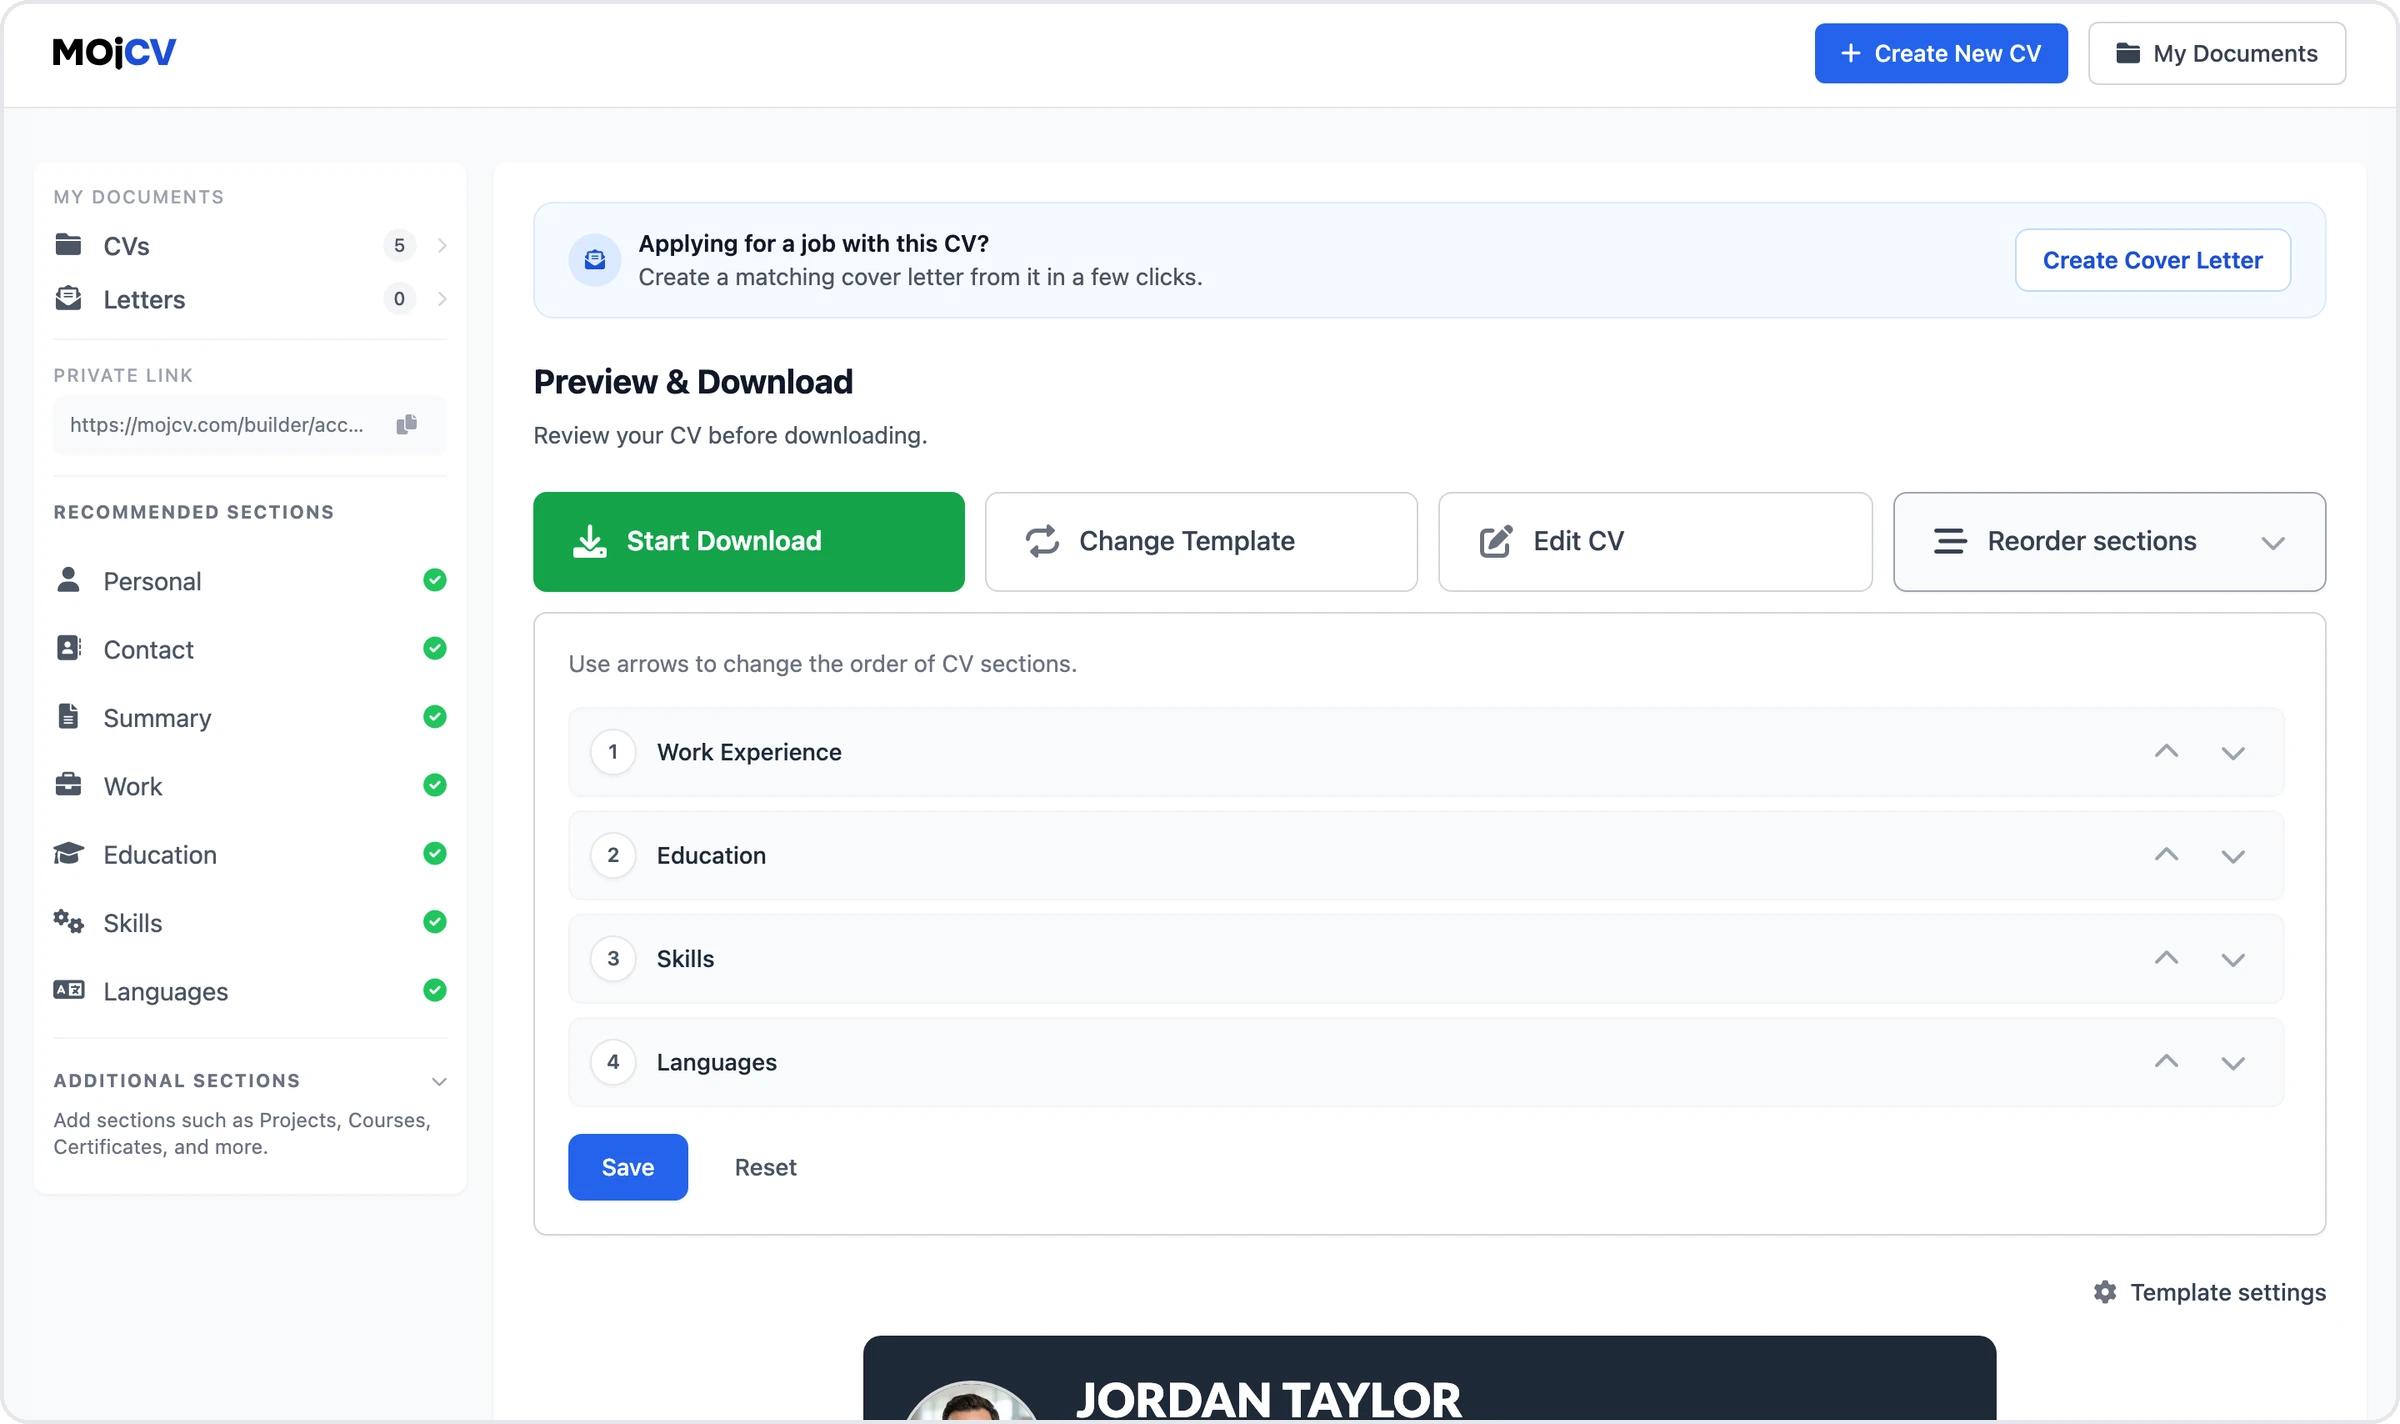
Task: Click the Contact card icon in sidebar
Action: 68,648
